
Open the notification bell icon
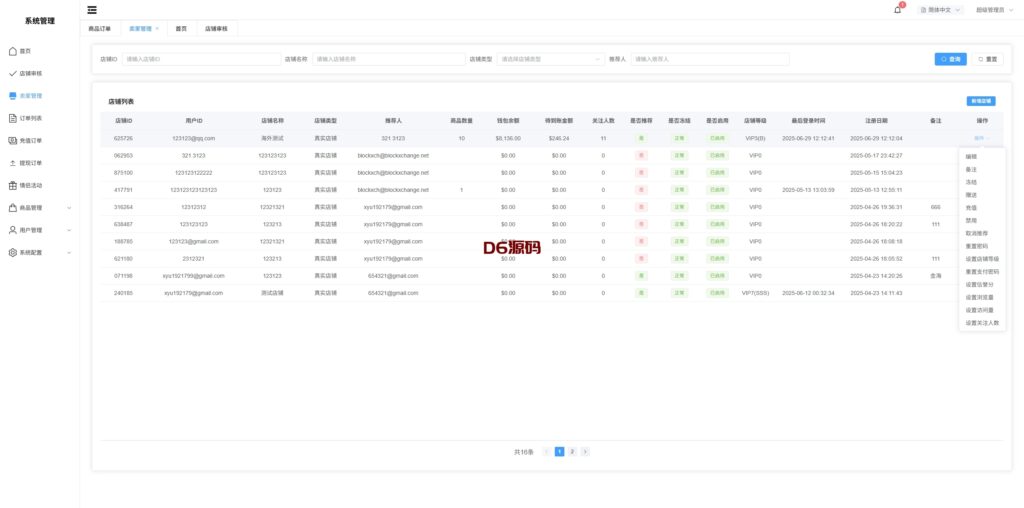pyautogui.click(x=897, y=10)
